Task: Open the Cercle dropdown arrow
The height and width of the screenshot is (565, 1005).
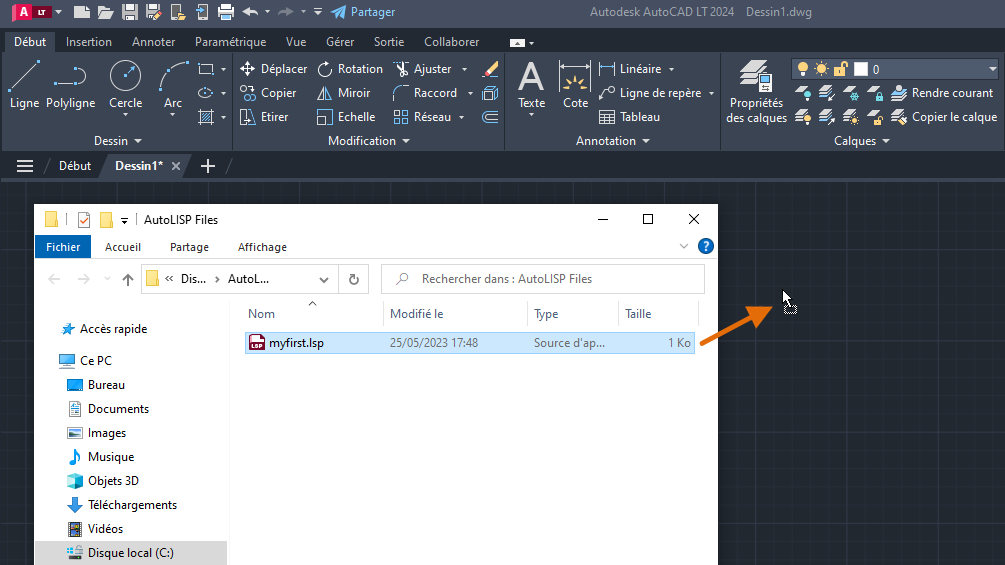Action: pos(126,115)
